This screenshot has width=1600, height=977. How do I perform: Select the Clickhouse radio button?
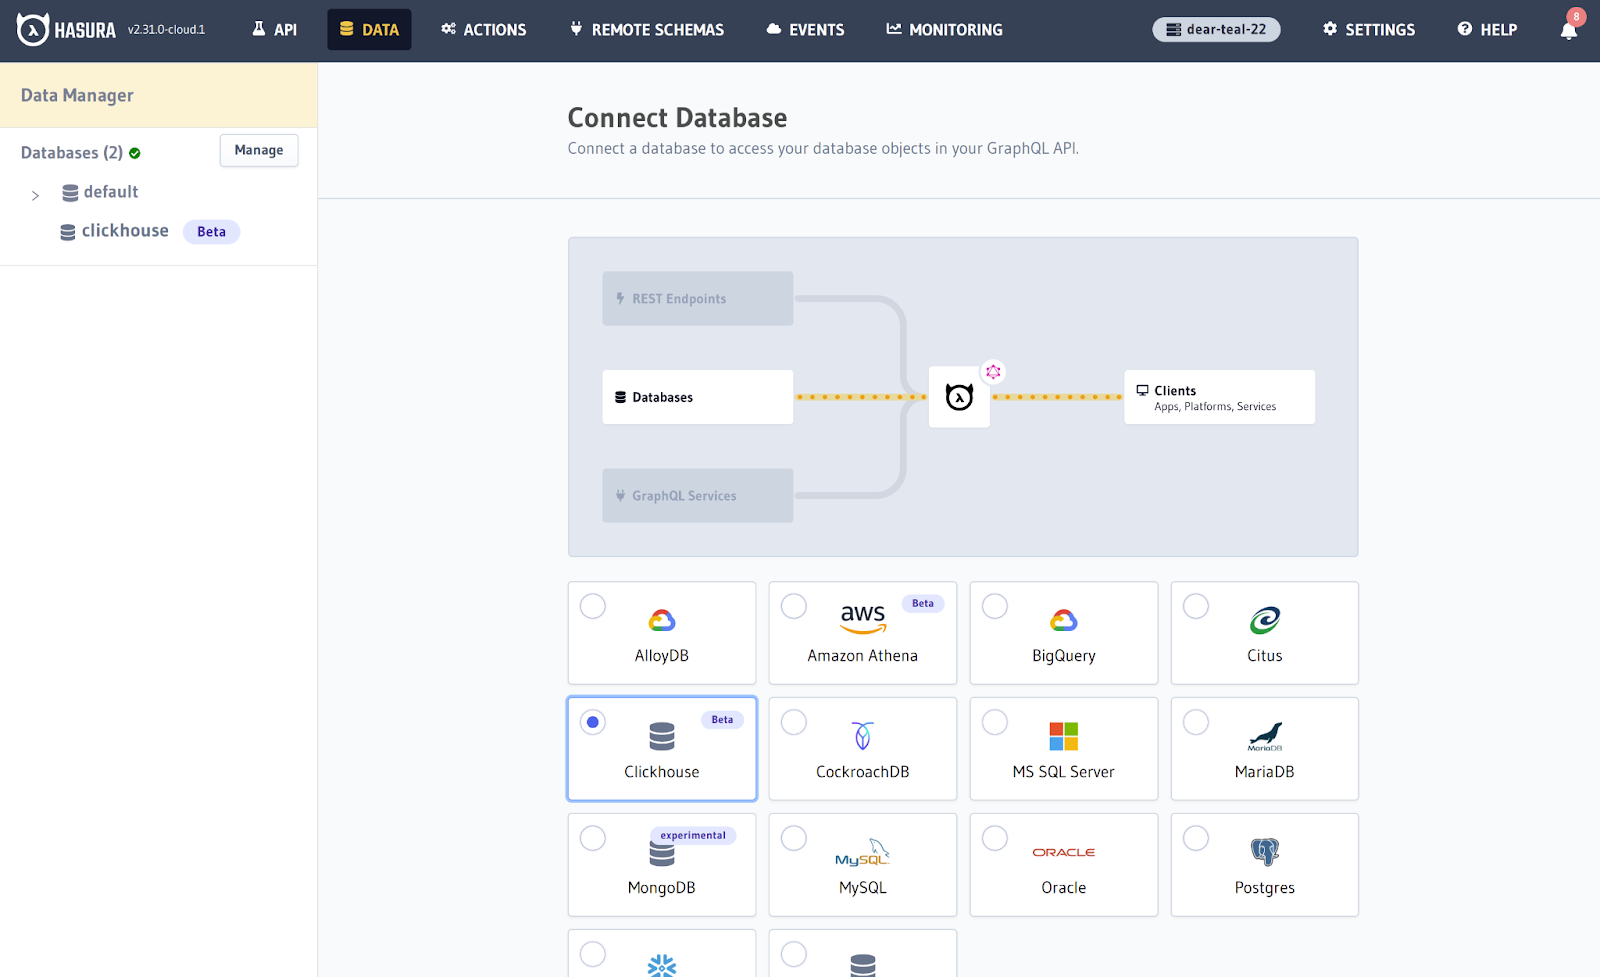point(593,722)
